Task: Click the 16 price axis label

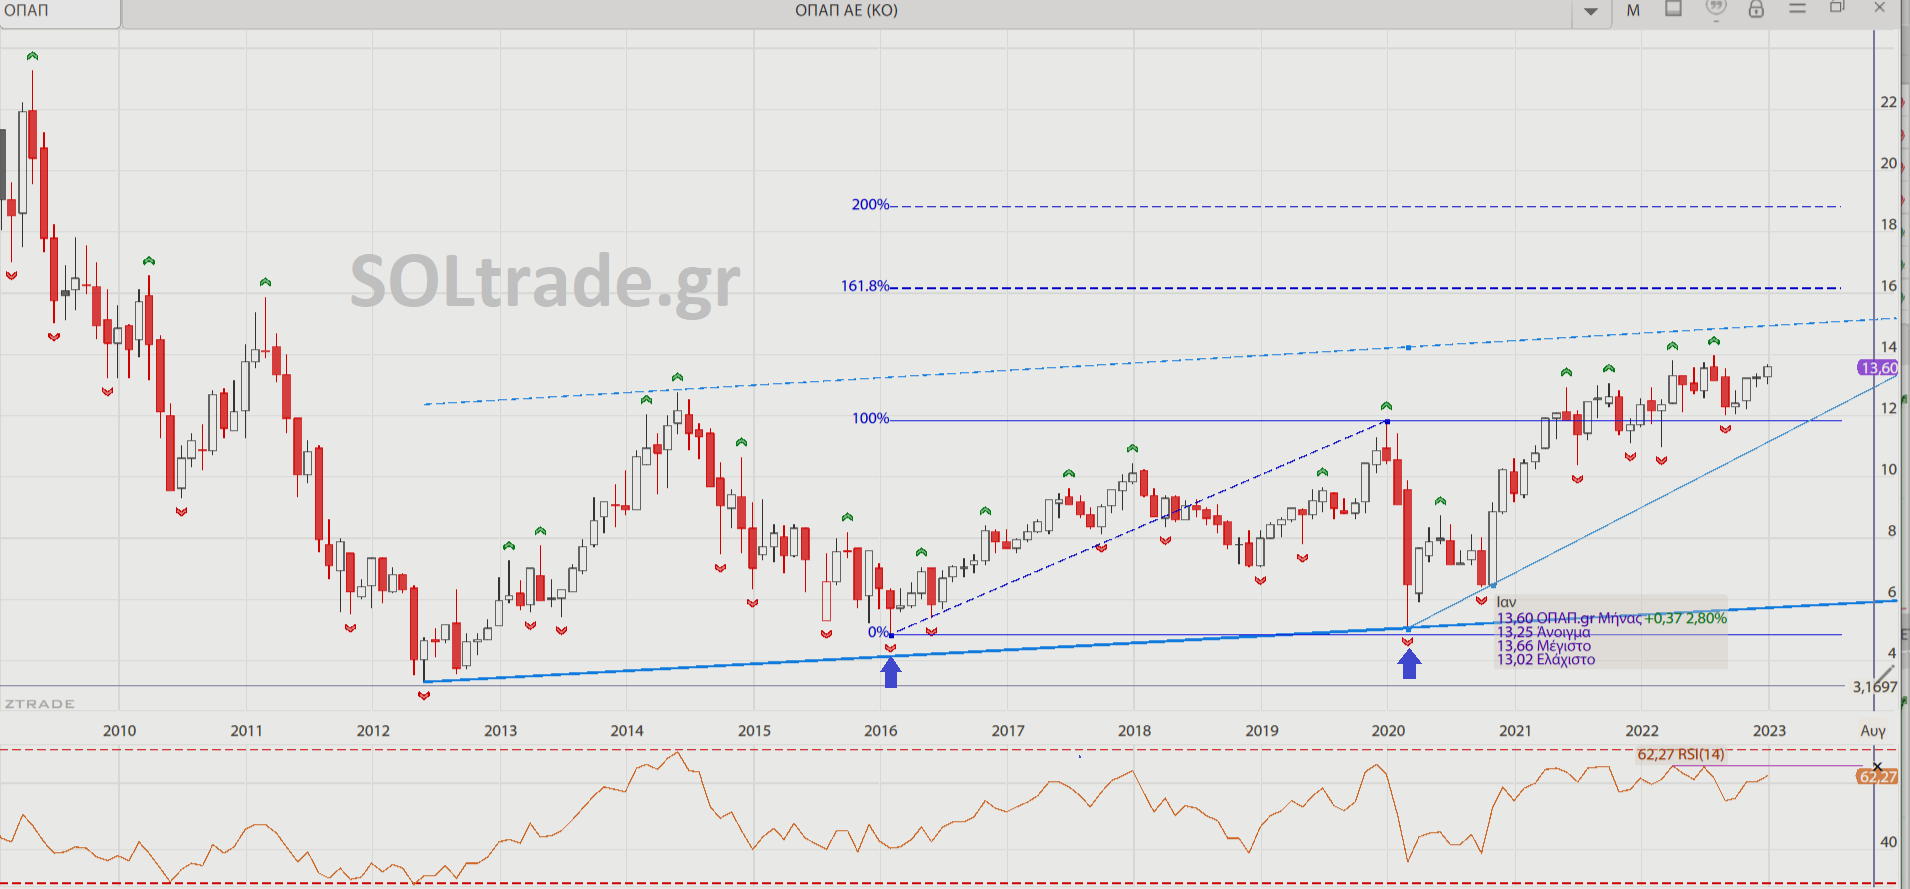Action: pyautogui.click(x=1888, y=286)
